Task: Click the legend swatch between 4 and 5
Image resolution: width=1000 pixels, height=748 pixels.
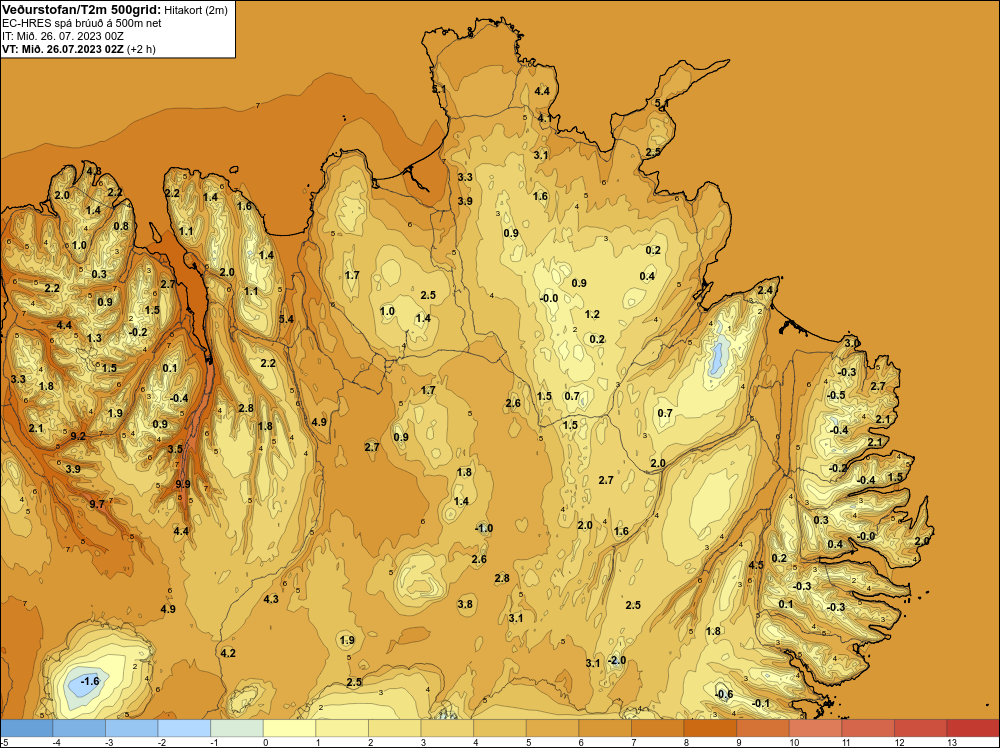Action: pyautogui.click(x=499, y=728)
